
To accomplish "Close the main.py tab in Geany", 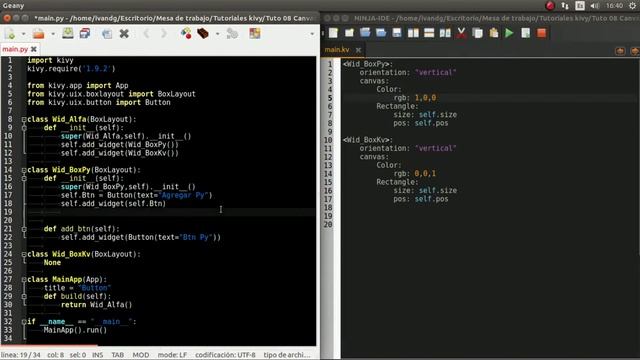I will [33, 49].
